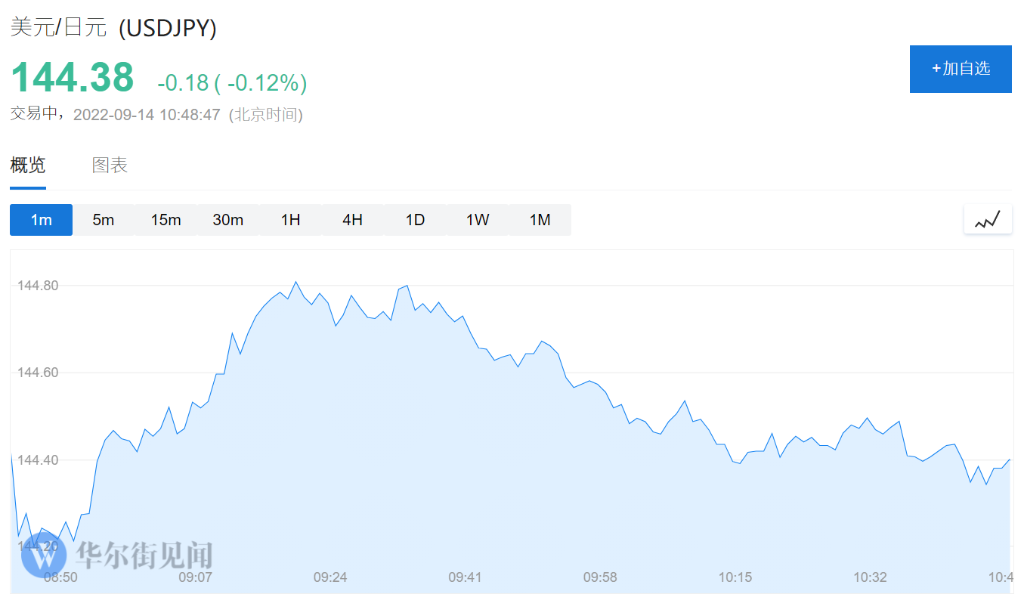This screenshot has height=602, width=1024.
Task: Show the 1W weekly chart
Action: 477,220
